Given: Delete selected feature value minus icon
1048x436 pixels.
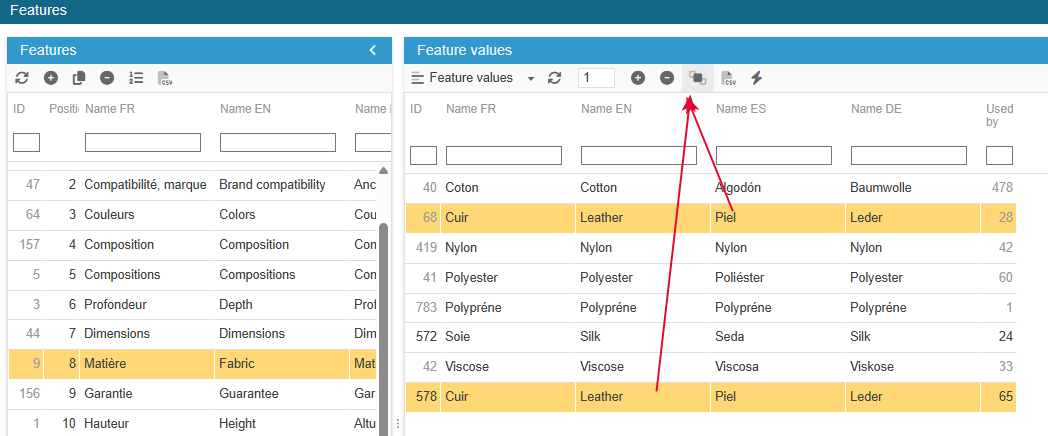Looking at the screenshot, I should [667, 78].
